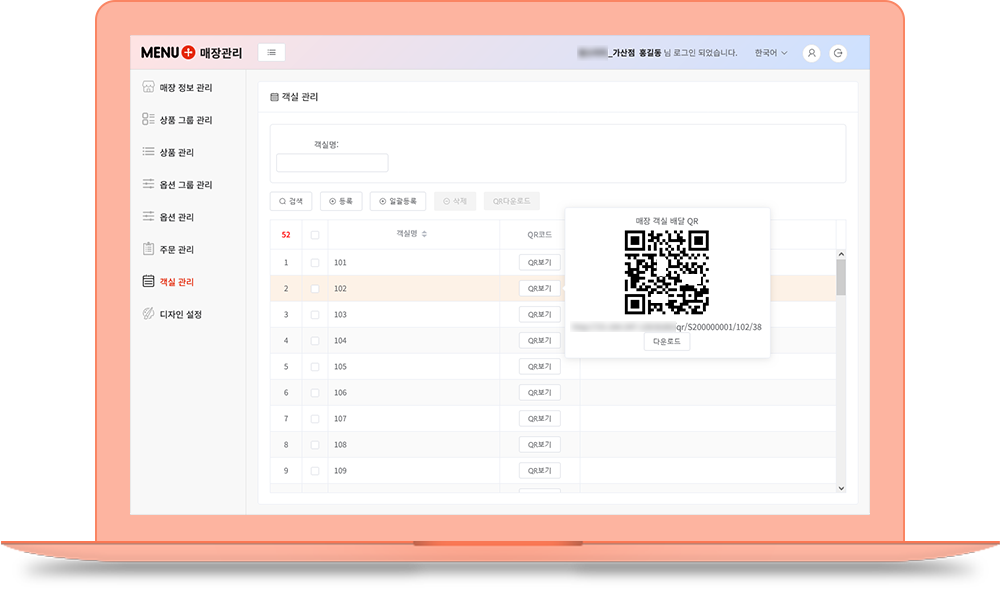Check the checkbox for room 104
1000x589 pixels.
[315, 341]
